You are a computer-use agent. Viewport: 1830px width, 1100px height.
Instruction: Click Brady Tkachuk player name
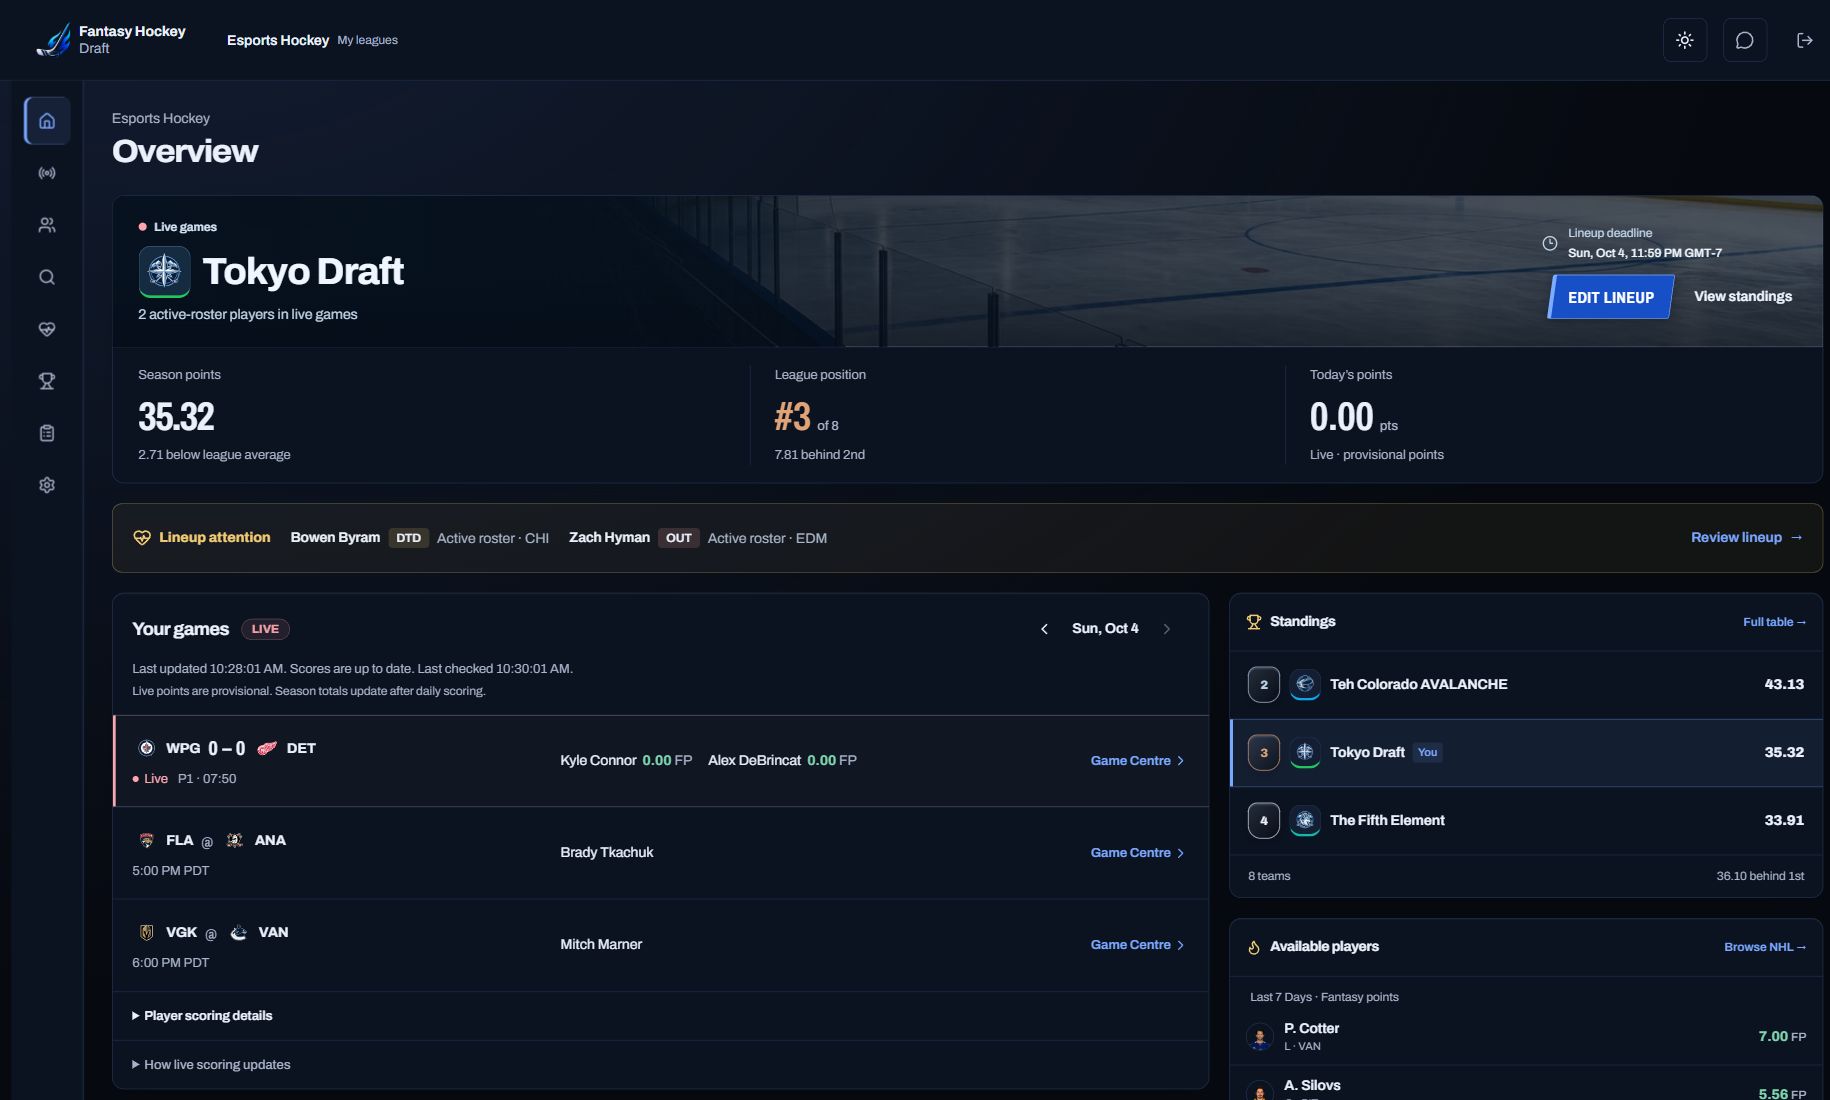click(x=606, y=853)
